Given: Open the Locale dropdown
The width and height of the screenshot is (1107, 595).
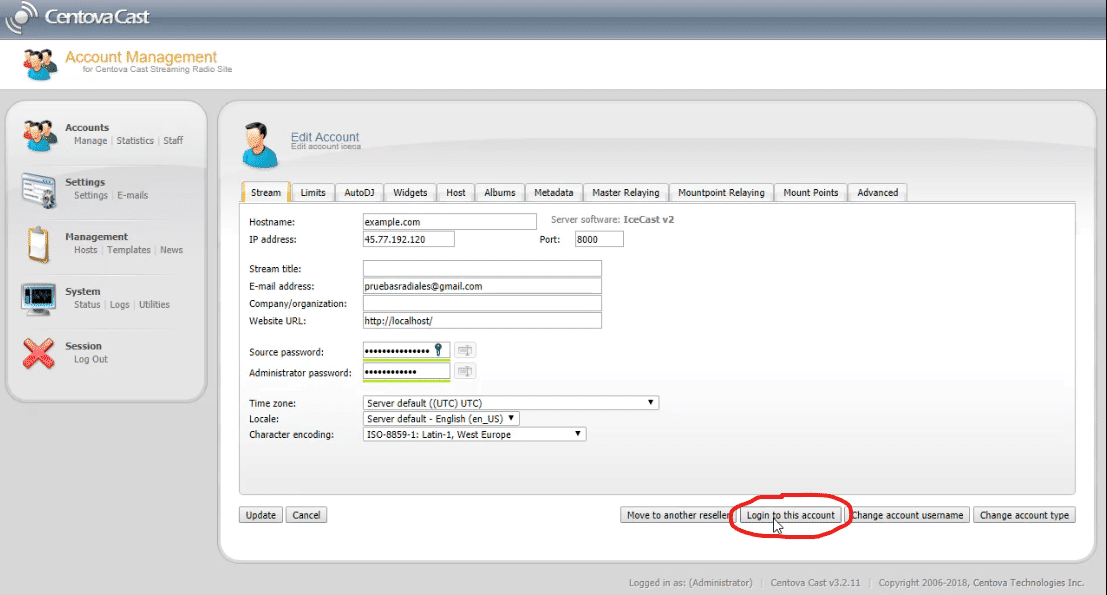Looking at the screenshot, I should [441, 419].
